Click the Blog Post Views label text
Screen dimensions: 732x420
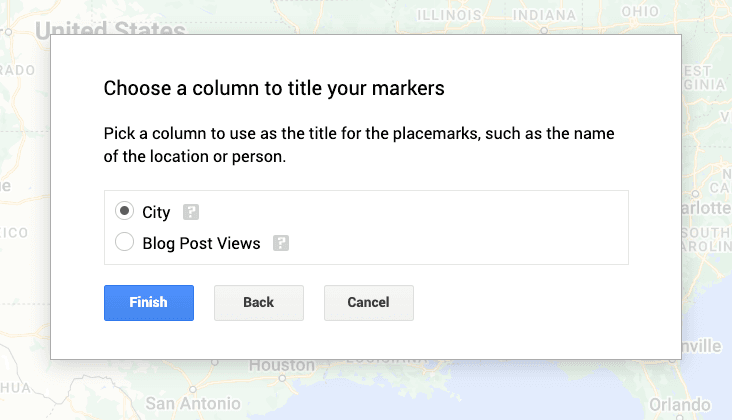click(x=201, y=242)
